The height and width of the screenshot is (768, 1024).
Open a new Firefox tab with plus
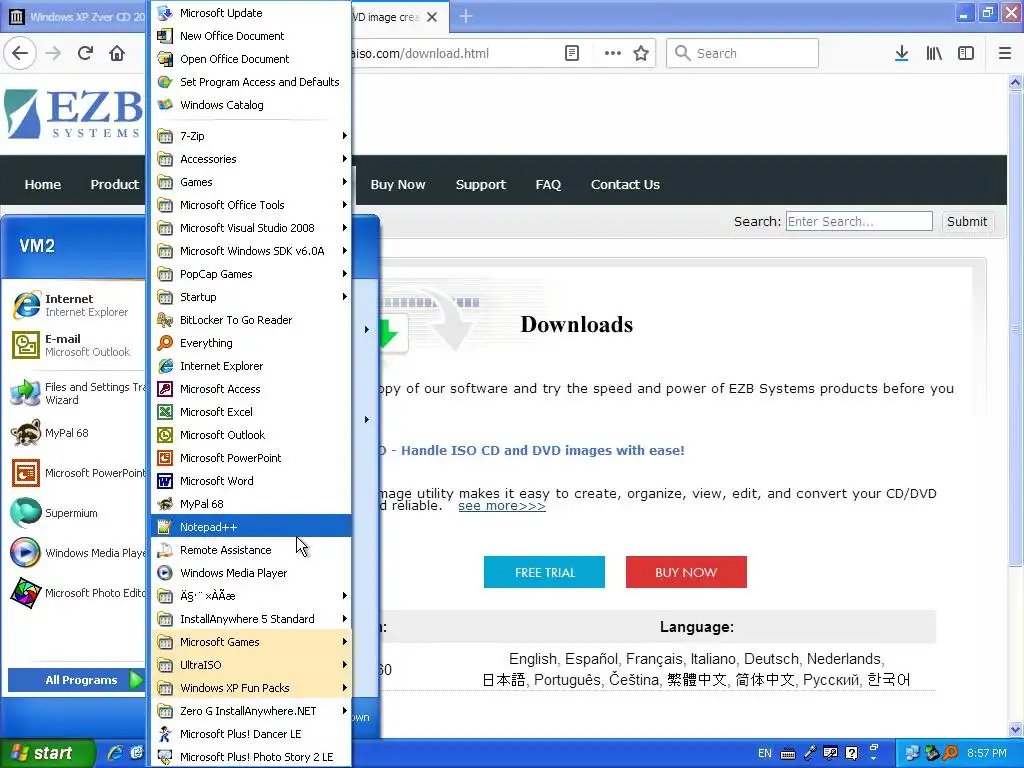point(466,16)
